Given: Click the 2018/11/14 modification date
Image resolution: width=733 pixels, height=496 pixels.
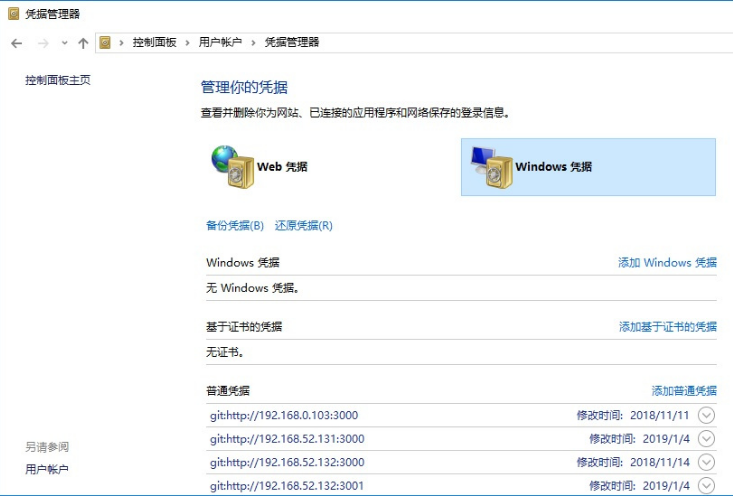Looking at the screenshot, I should [660, 462].
